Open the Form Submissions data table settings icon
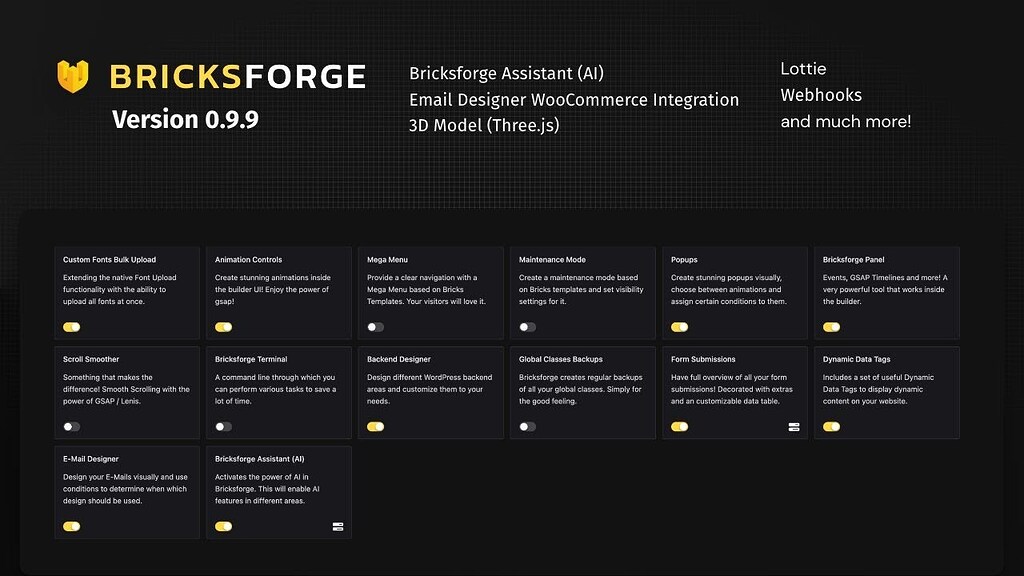The width and height of the screenshot is (1024, 576). coord(794,426)
